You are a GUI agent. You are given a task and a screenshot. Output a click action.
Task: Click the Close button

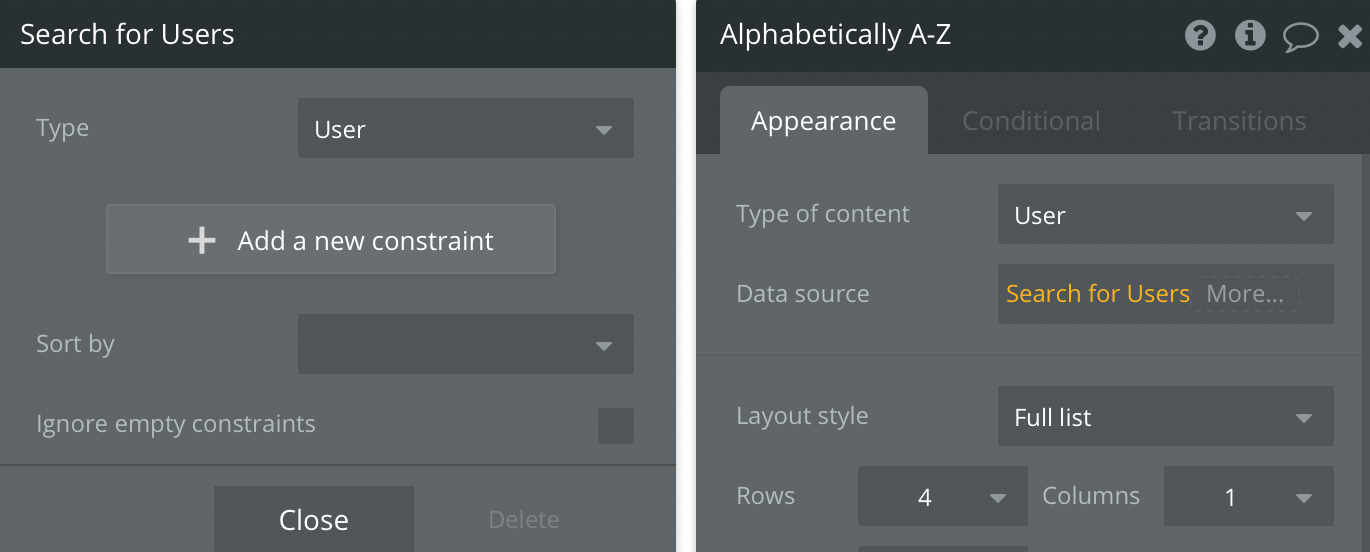[x=314, y=519]
